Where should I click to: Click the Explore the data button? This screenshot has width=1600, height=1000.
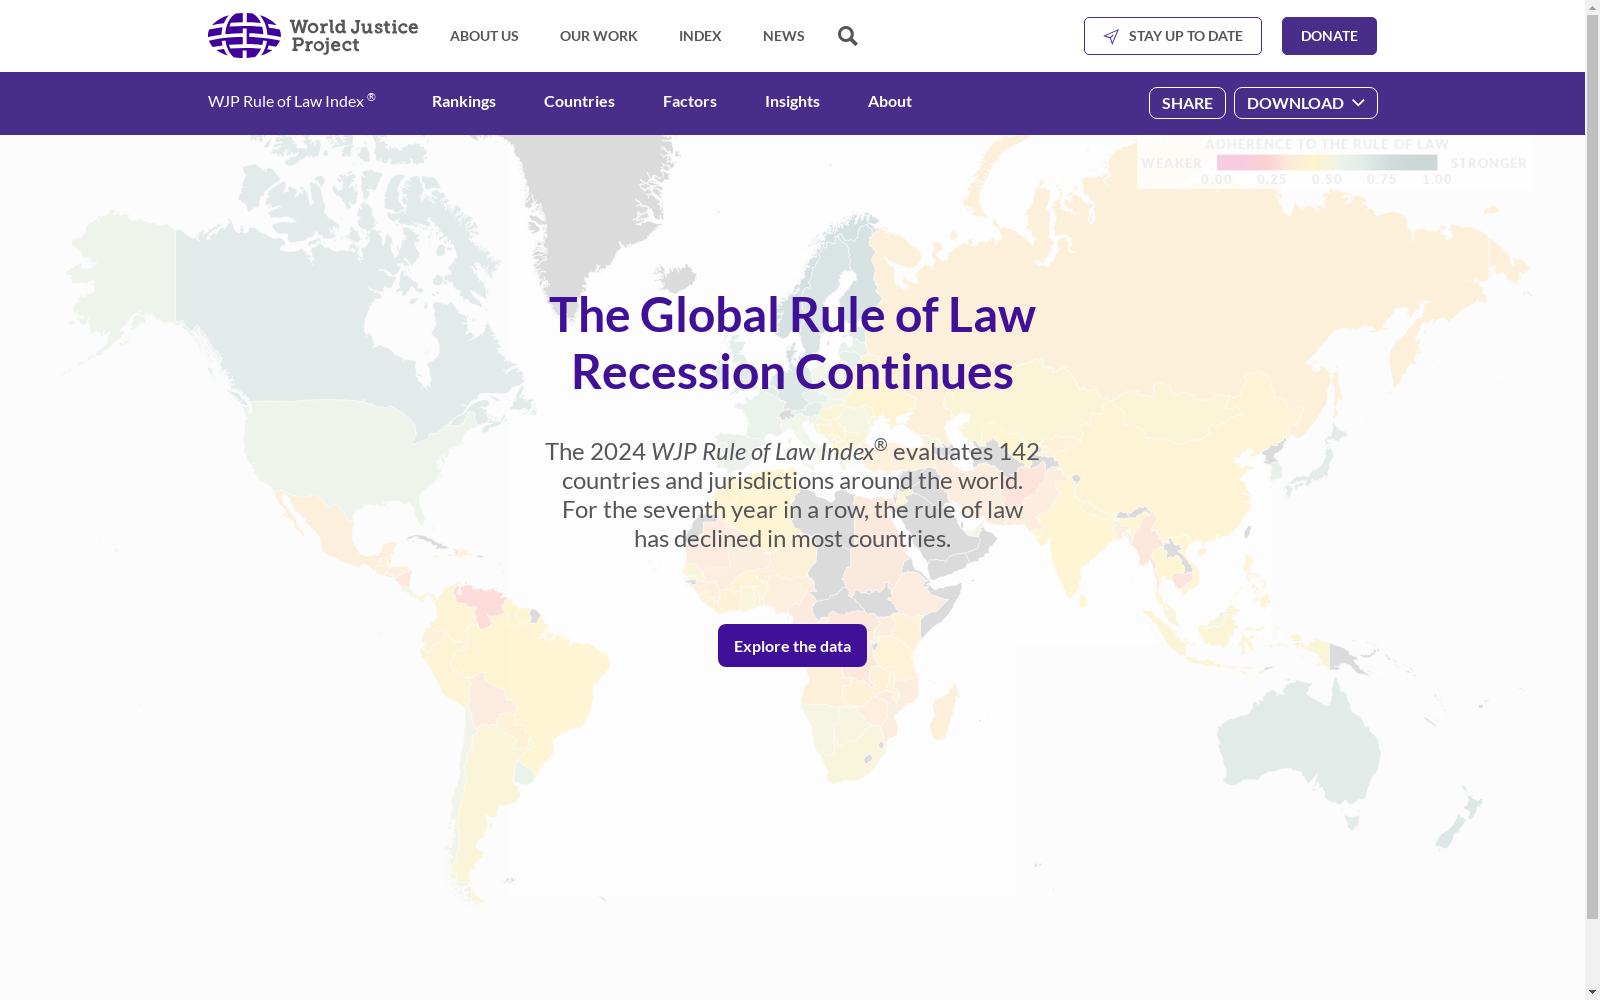(792, 646)
